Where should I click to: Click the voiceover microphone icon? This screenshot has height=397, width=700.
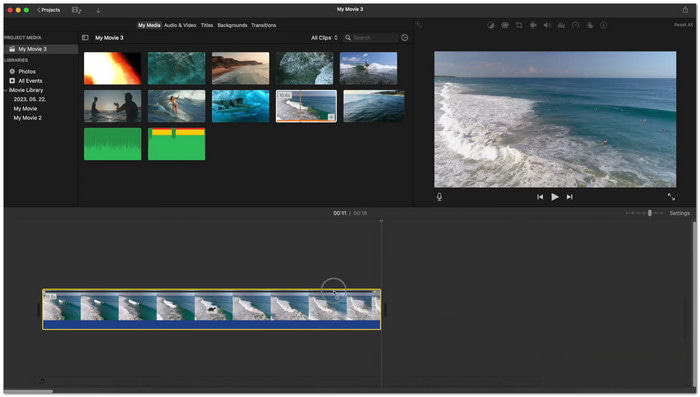coord(439,197)
